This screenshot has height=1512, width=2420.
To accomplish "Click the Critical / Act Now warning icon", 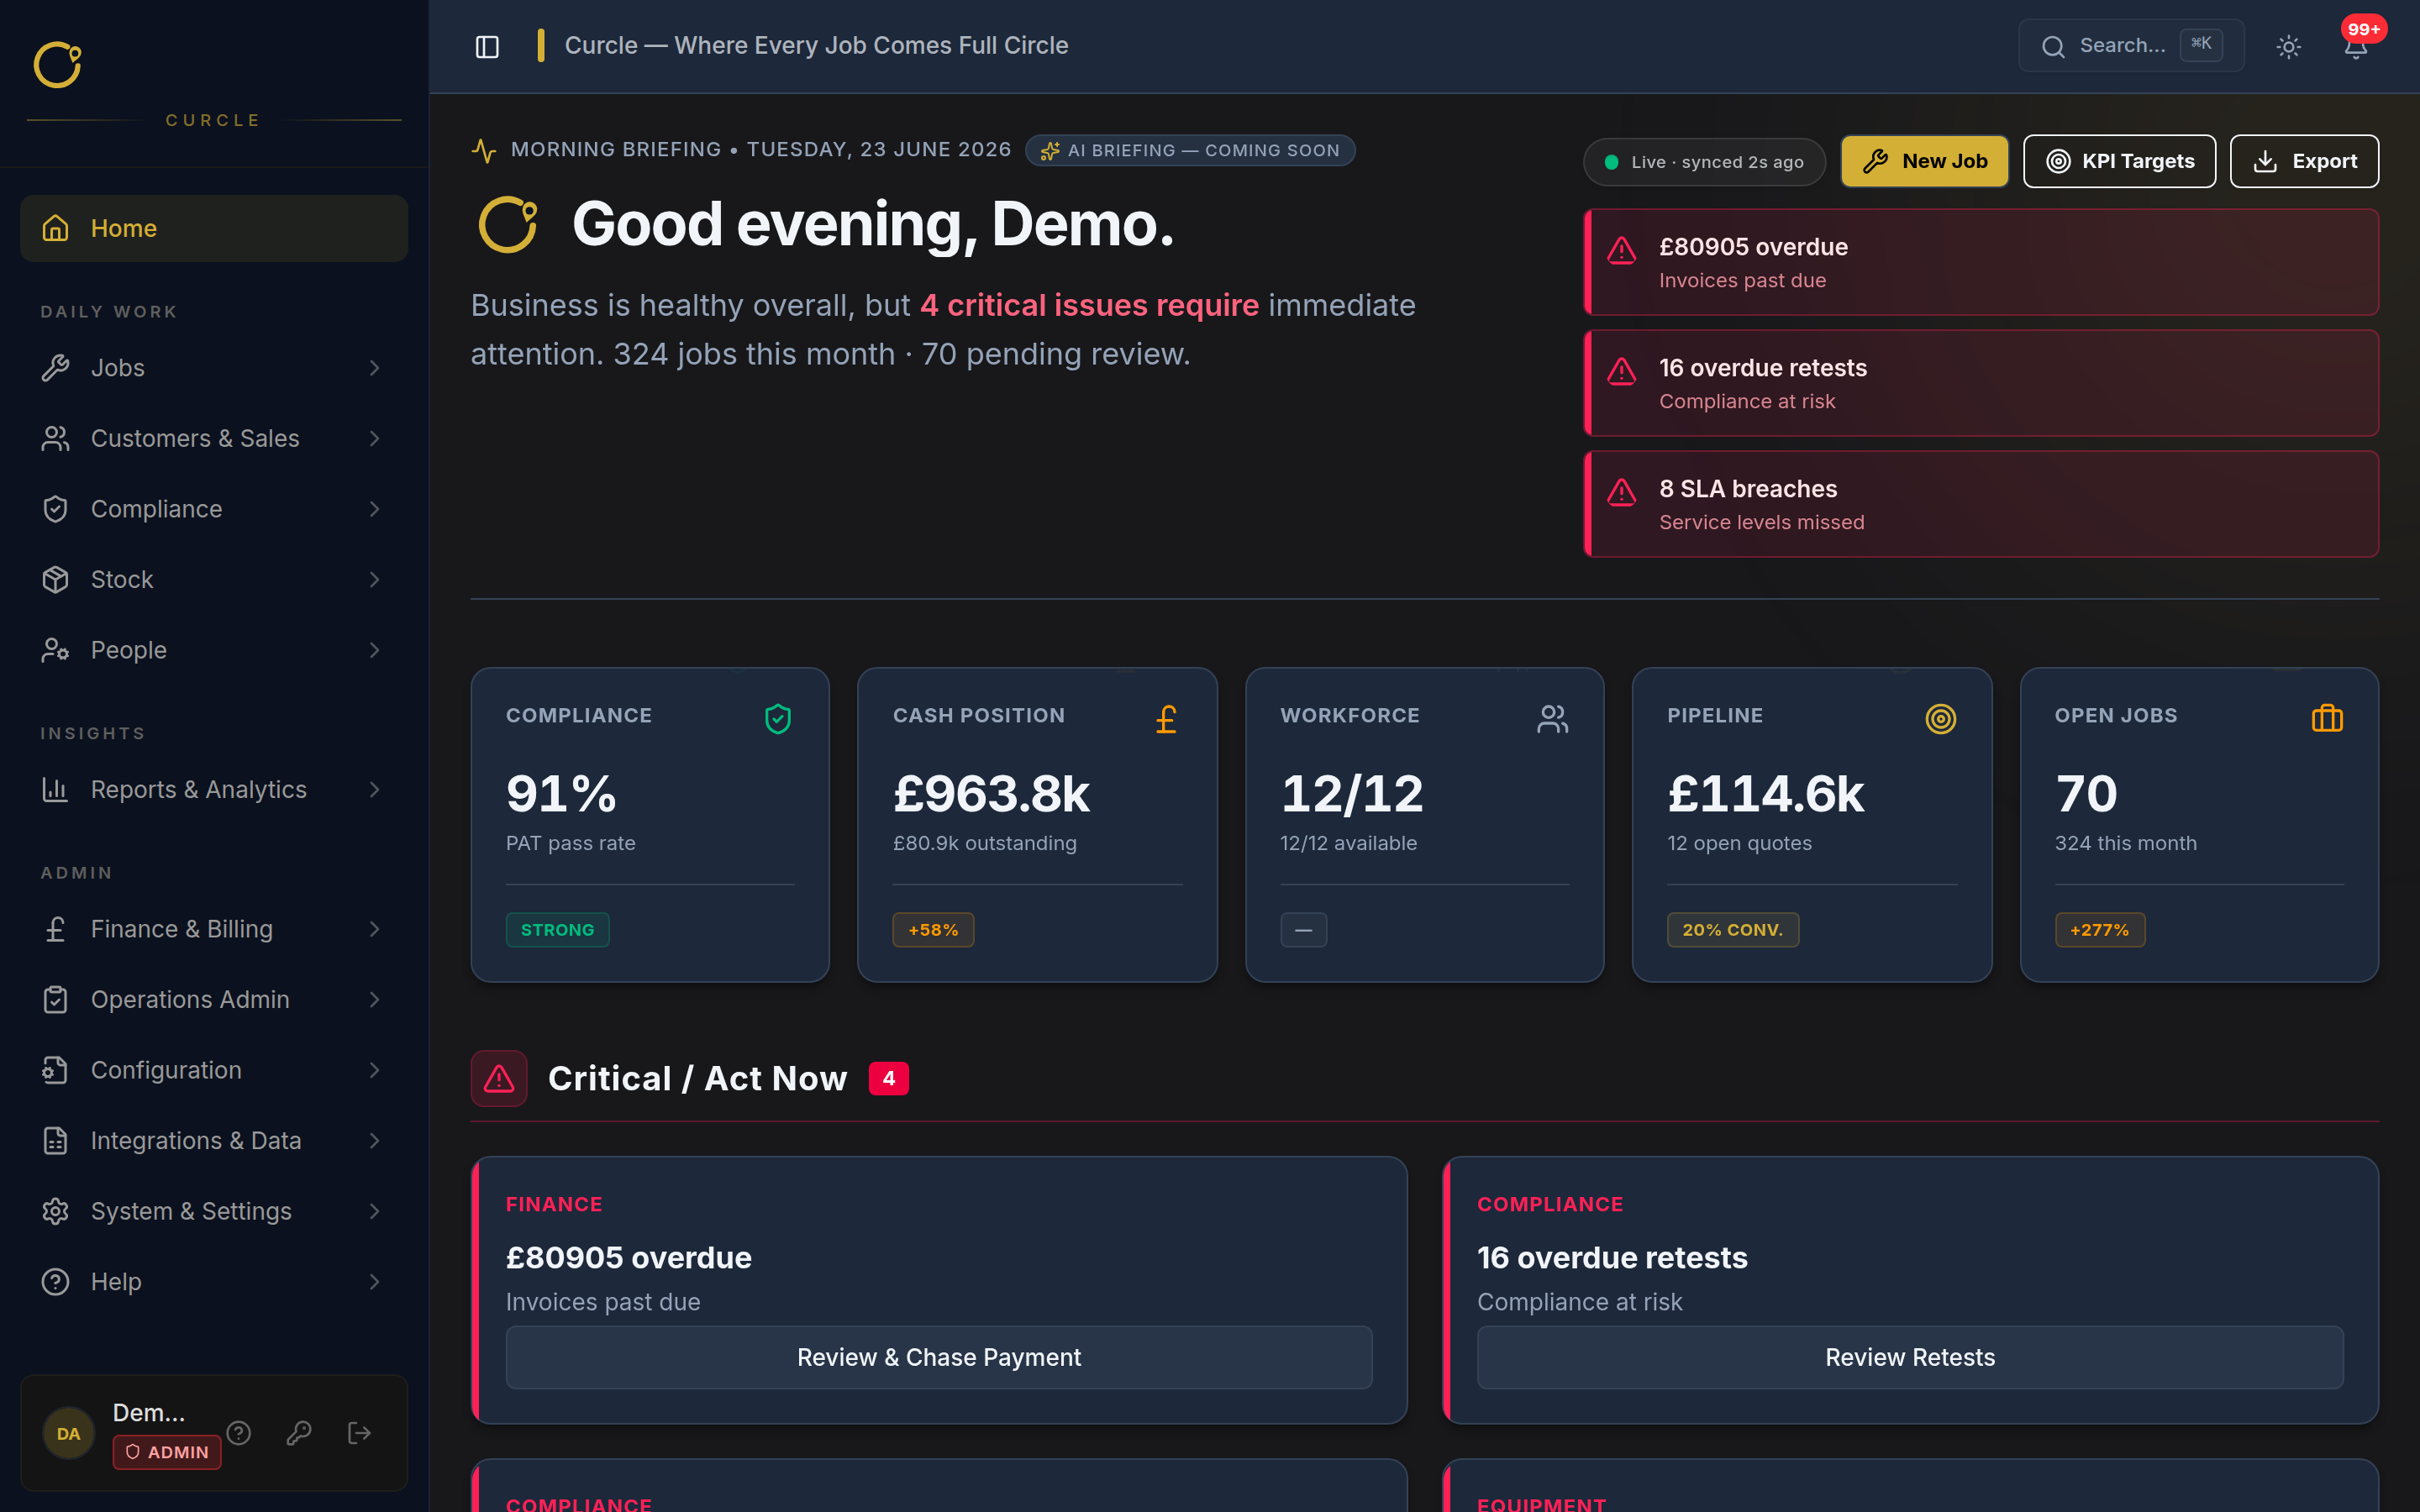I will [x=499, y=1078].
